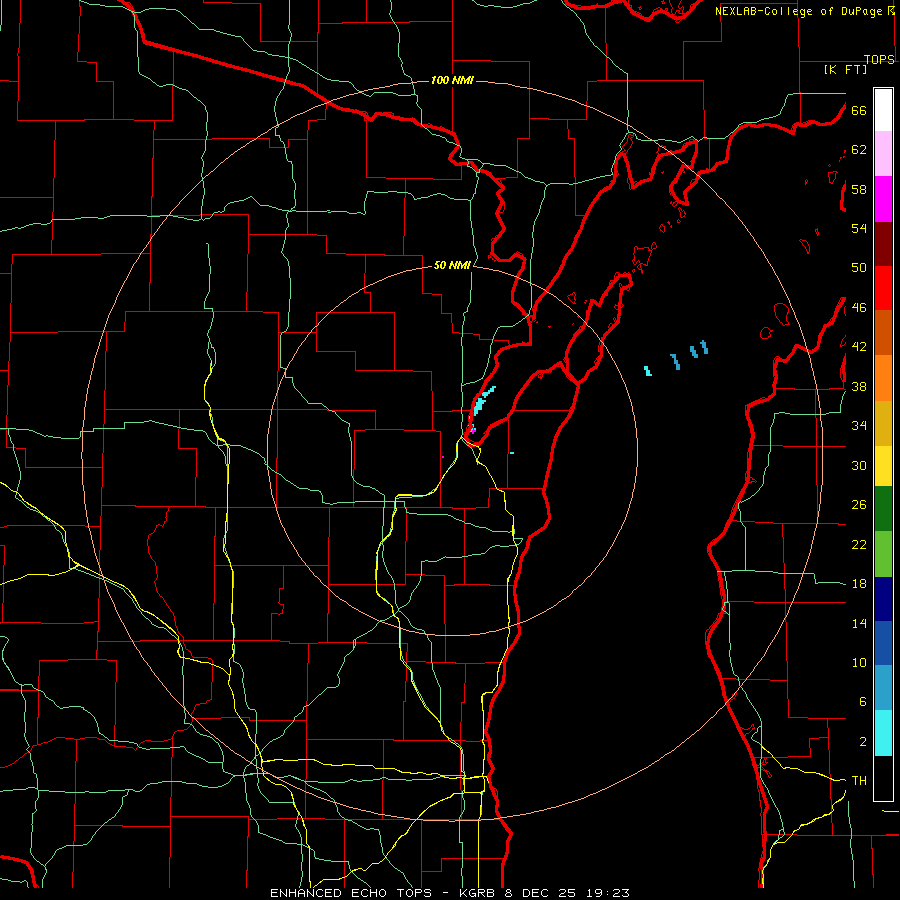Image resolution: width=900 pixels, height=900 pixels.
Task: Click the light pink swatch near 62
Action: (x=883, y=154)
